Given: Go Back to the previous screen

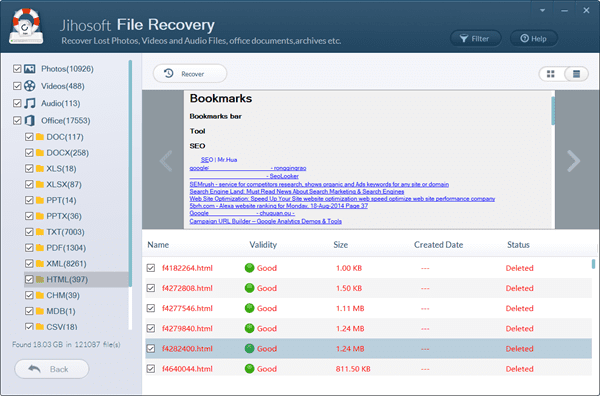Looking at the screenshot, I should [52, 369].
